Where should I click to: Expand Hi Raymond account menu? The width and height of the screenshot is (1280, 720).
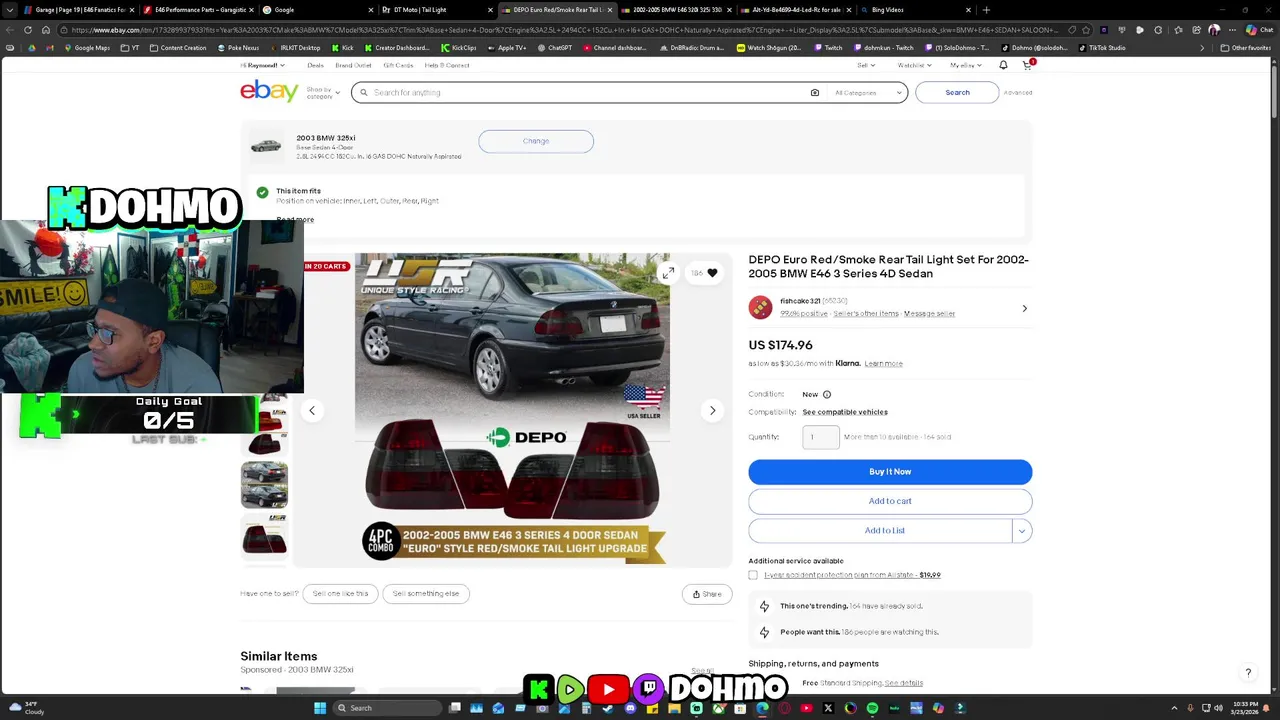[262, 65]
